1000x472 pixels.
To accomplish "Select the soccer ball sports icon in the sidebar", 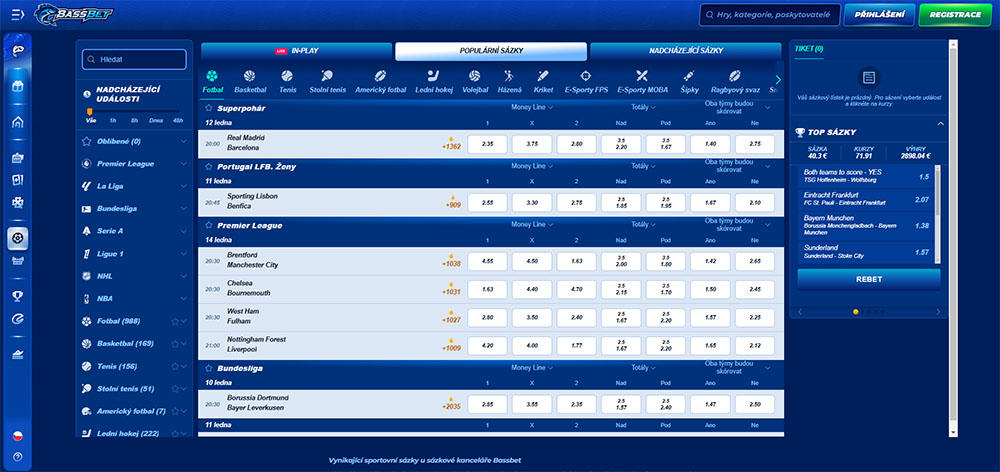I will click(18, 238).
